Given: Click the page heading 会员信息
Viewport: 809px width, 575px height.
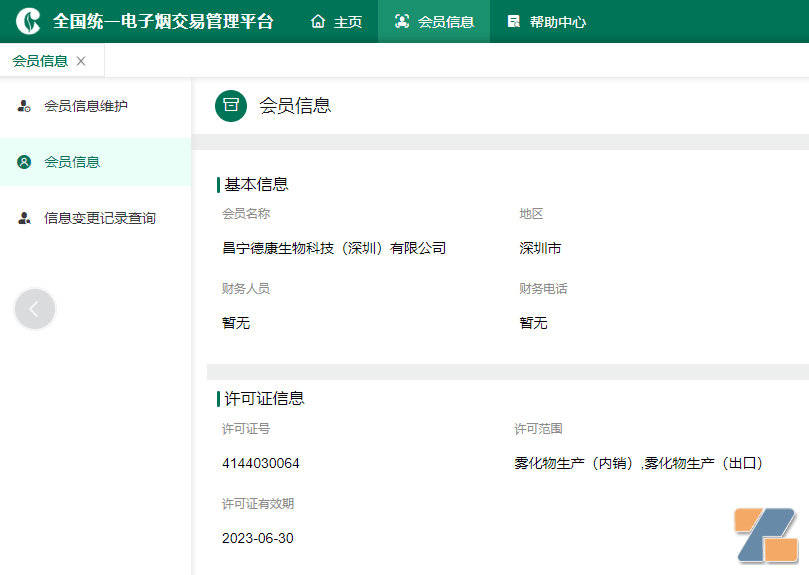Looking at the screenshot, I should pos(295,105).
